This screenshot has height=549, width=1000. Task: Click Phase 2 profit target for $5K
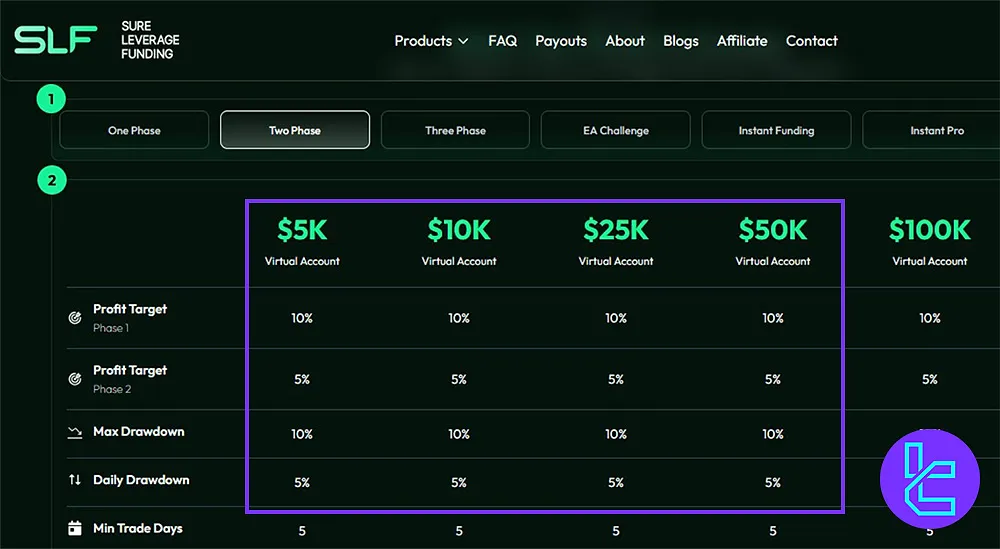pos(302,379)
